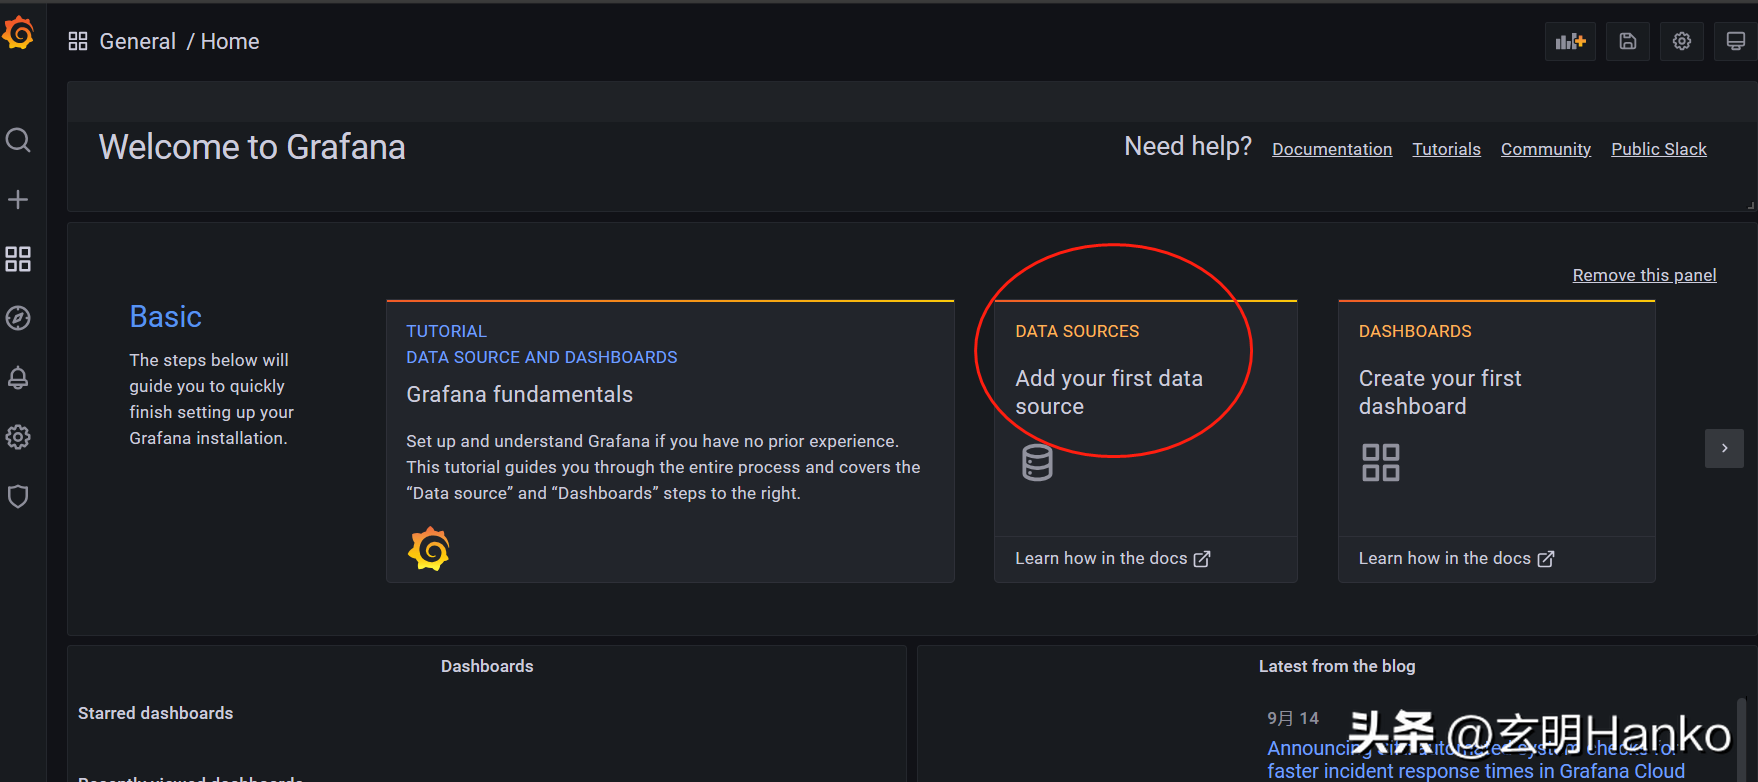
Task: Click the Save dashboard icon
Action: pos(1628,41)
